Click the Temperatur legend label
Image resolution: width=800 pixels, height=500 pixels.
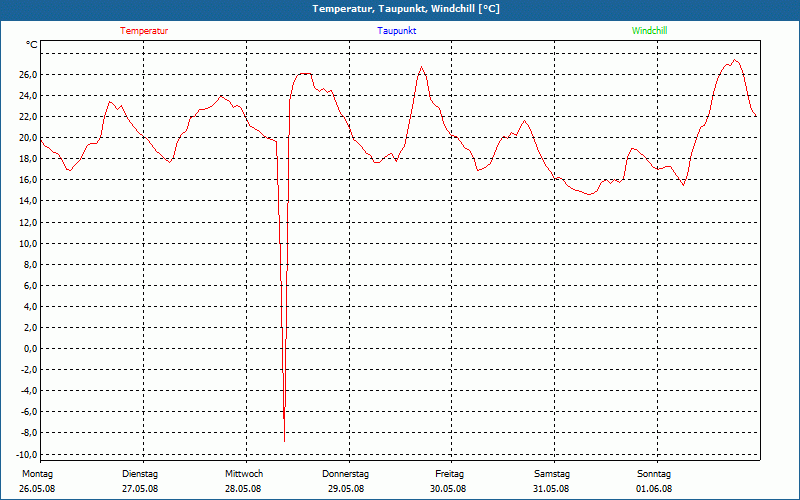(x=144, y=31)
